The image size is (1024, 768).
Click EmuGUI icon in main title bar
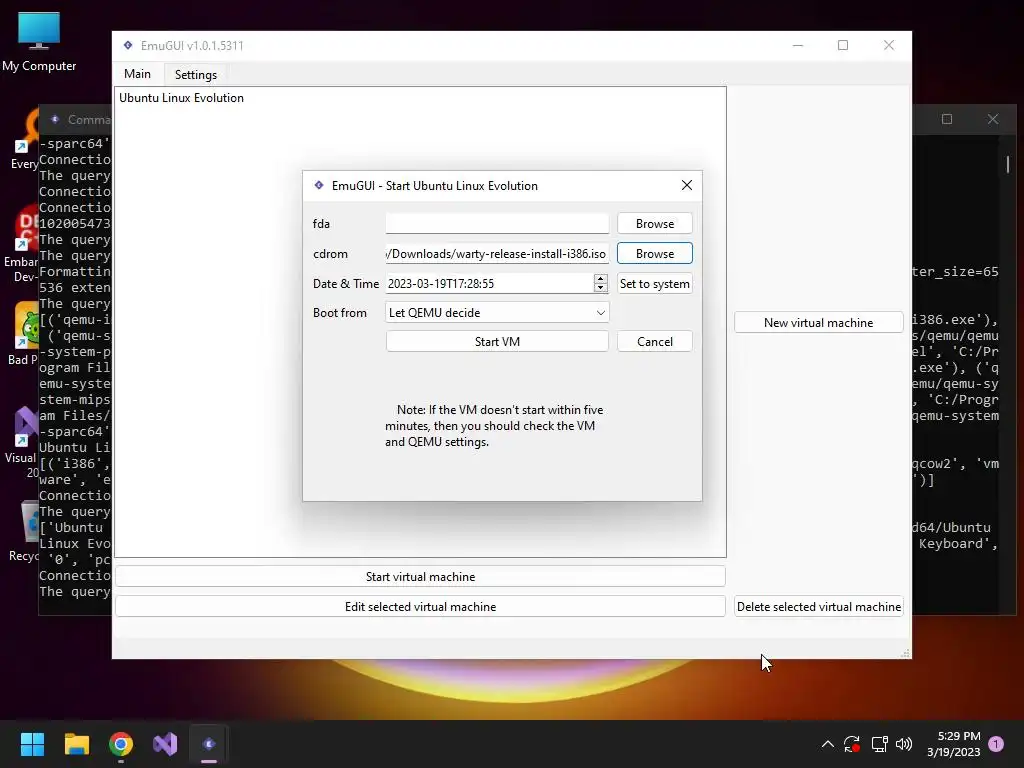pyautogui.click(x=128, y=45)
